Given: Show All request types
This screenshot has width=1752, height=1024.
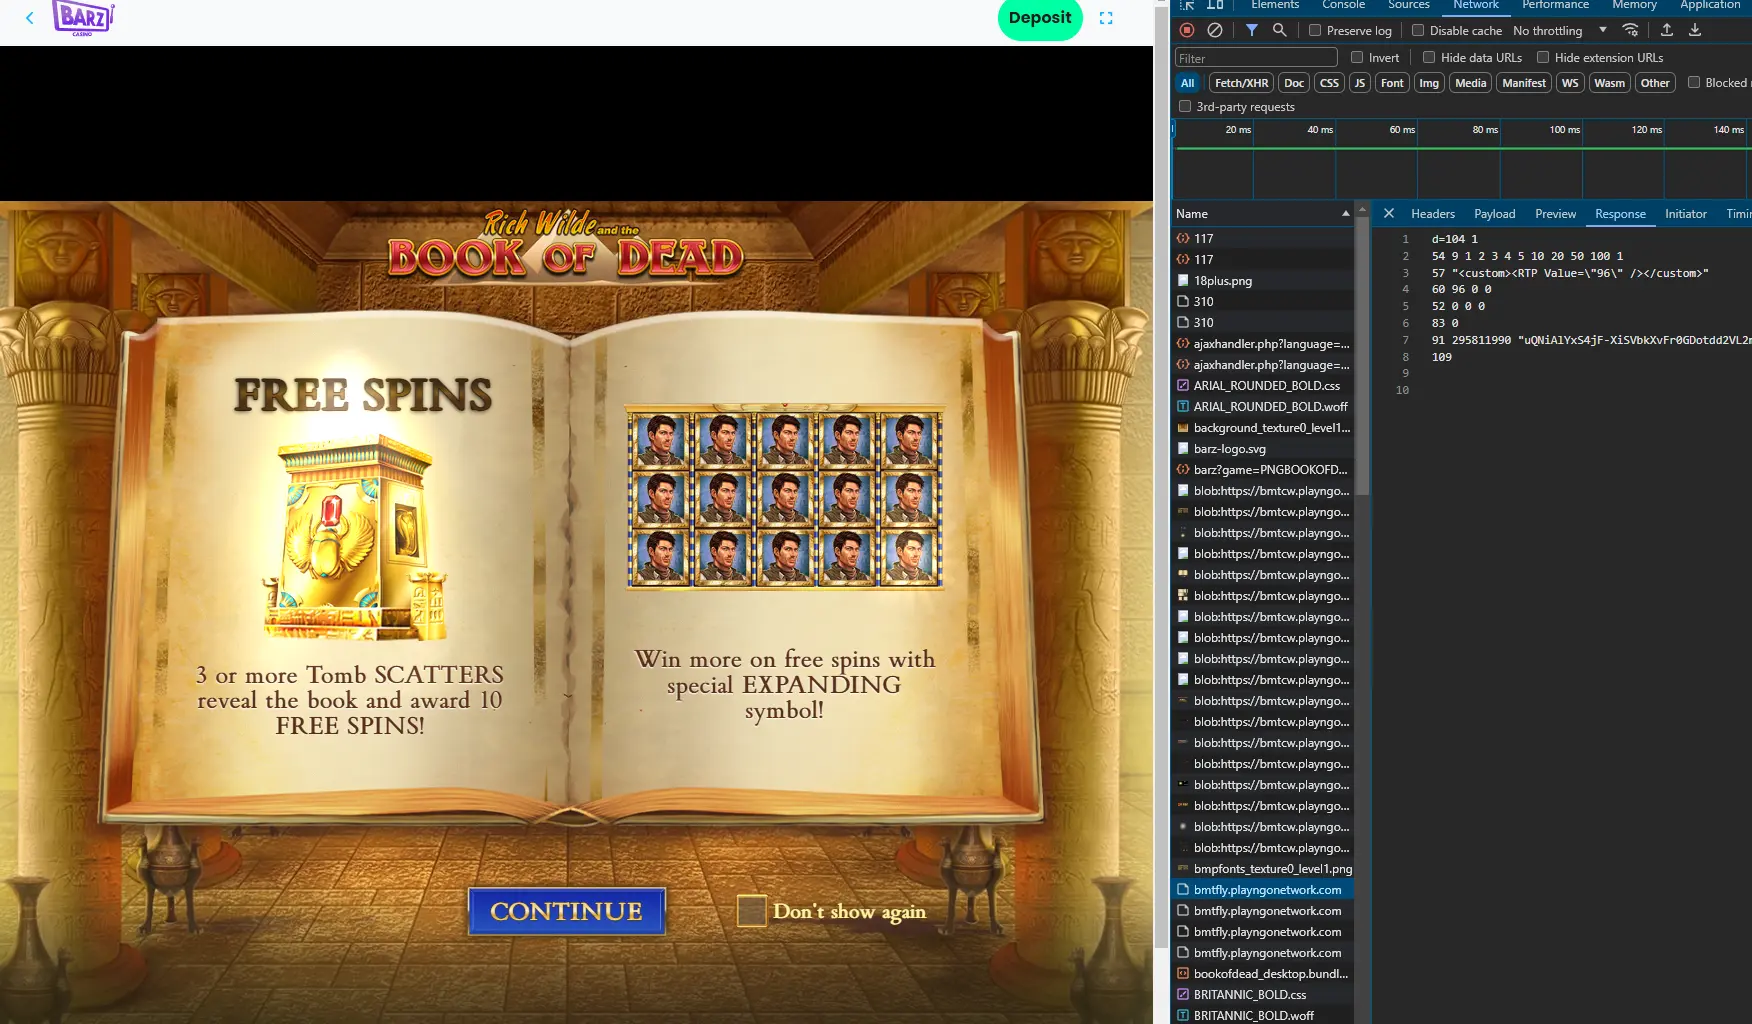Looking at the screenshot, I should pos(1187,83).
